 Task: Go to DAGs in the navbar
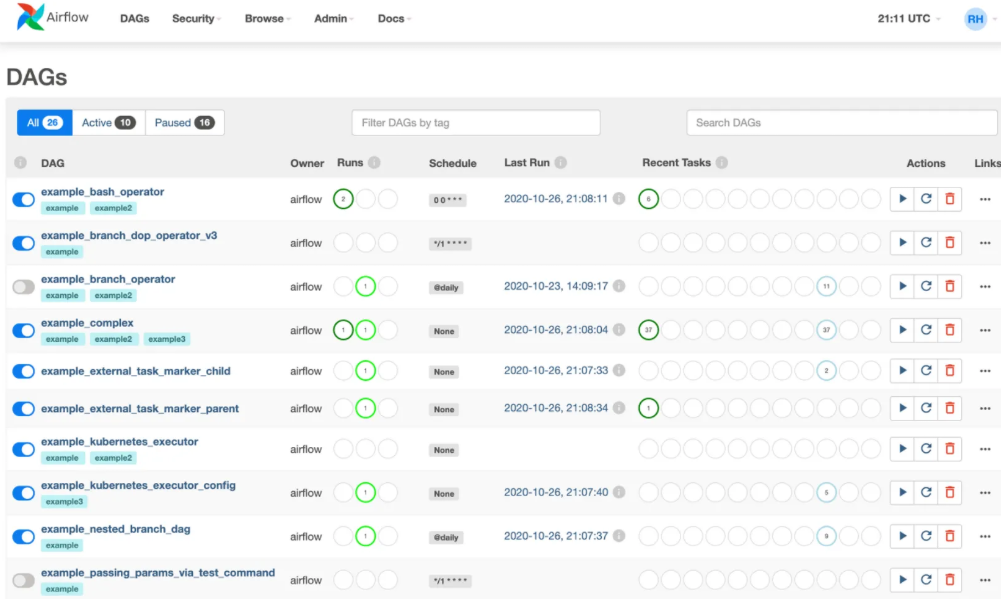[x=135, y=19]
